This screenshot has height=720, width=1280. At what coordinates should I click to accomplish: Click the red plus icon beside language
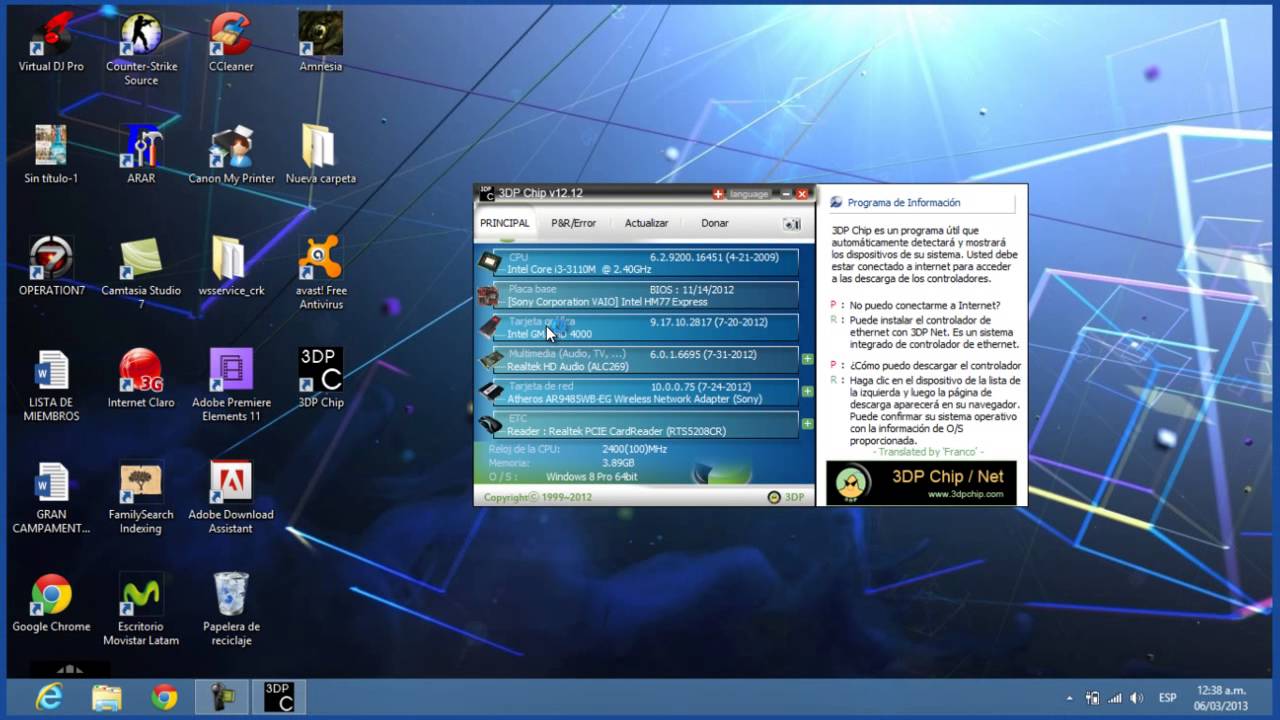pos(718,194)
